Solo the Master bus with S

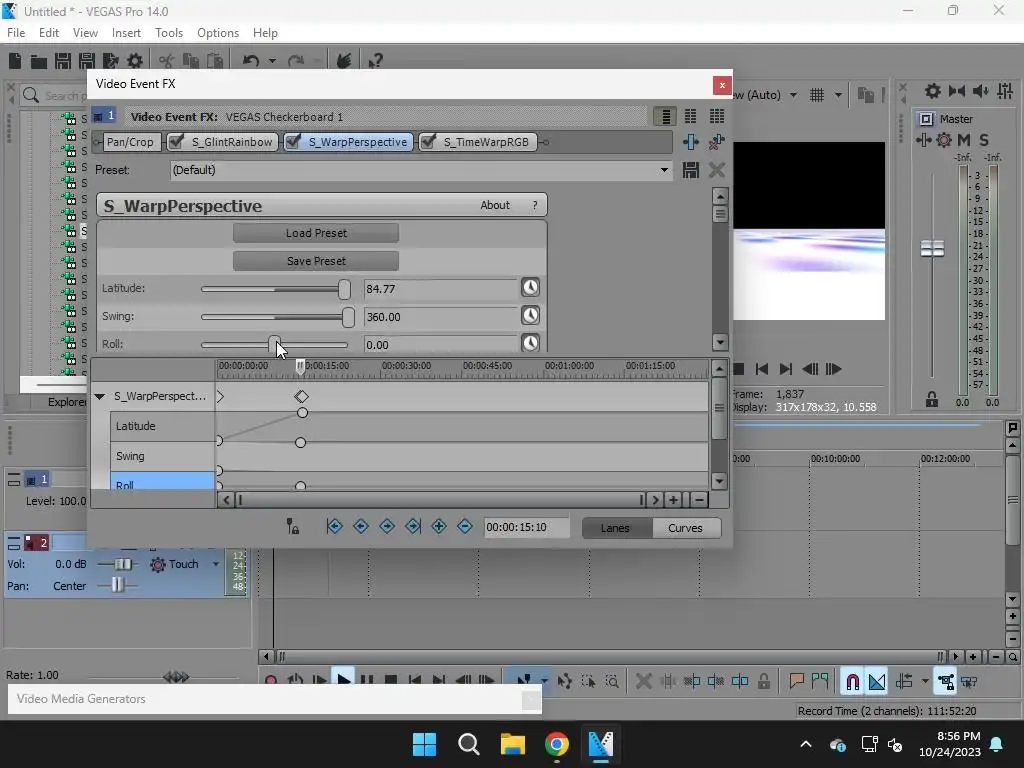(984, 140)
